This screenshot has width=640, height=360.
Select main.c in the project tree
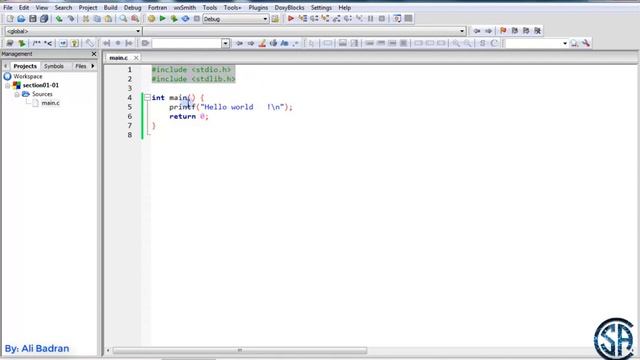coord(50,103)
